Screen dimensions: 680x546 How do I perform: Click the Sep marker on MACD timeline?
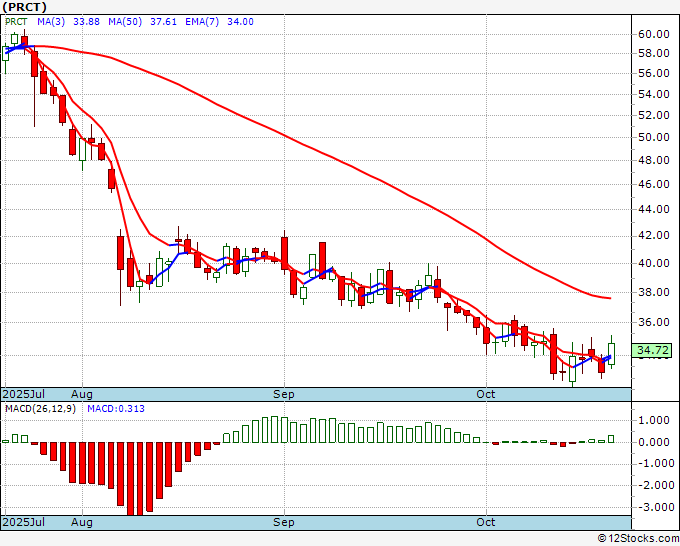pyautogui.click(x=284, y=522)
